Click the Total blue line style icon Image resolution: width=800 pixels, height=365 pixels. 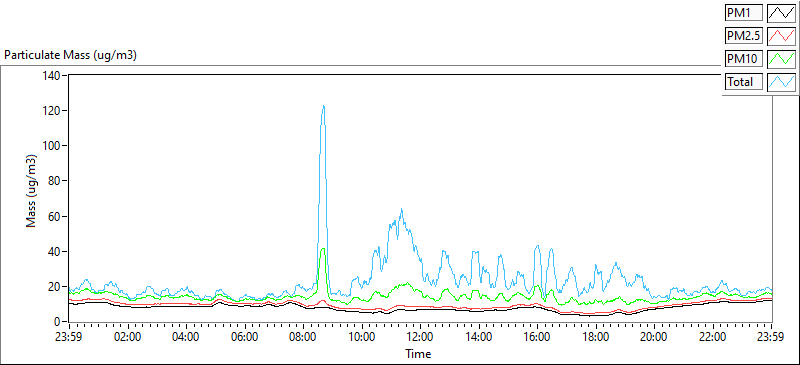click(781, 82)
